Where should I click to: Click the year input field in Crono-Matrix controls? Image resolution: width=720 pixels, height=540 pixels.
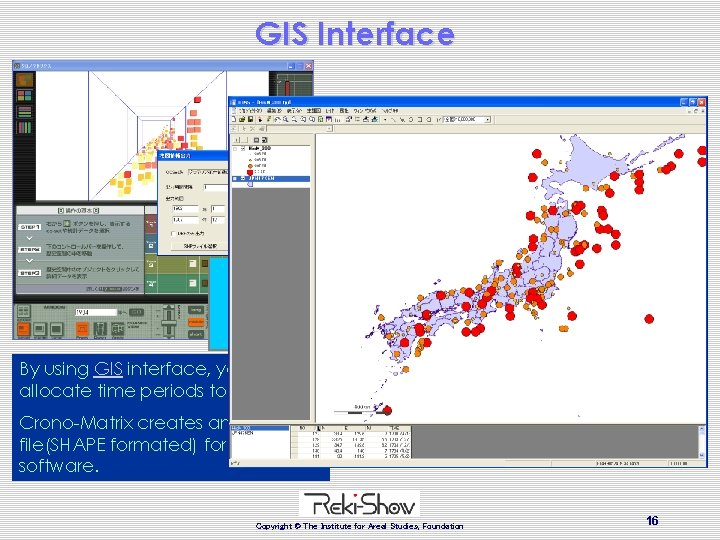96,312
